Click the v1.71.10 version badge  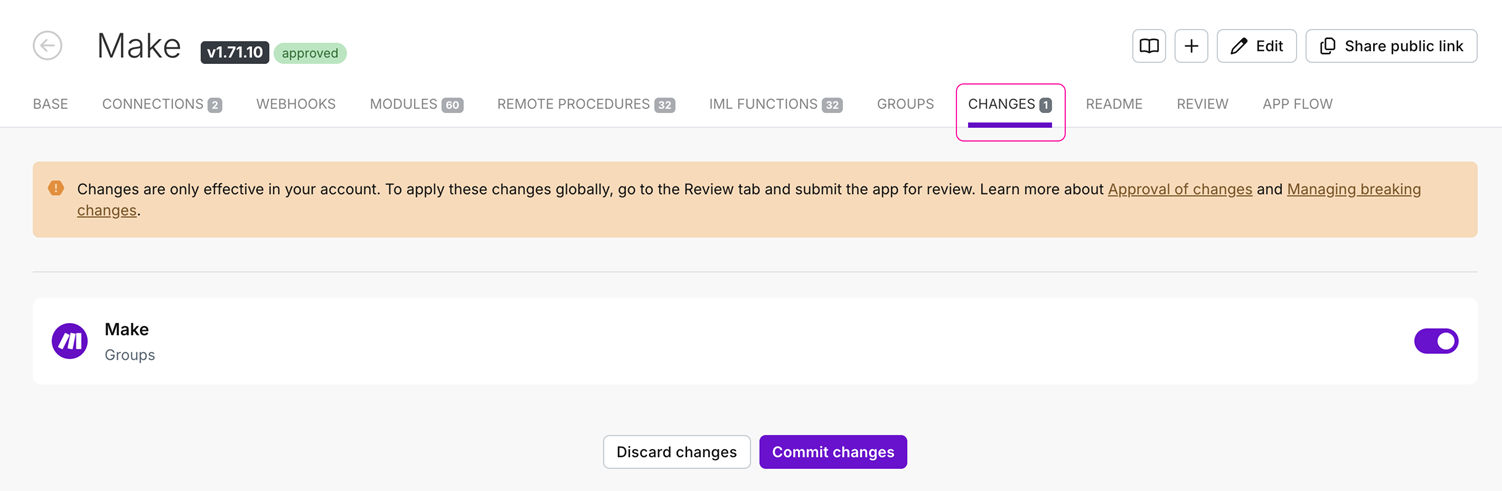pos(235,52)
